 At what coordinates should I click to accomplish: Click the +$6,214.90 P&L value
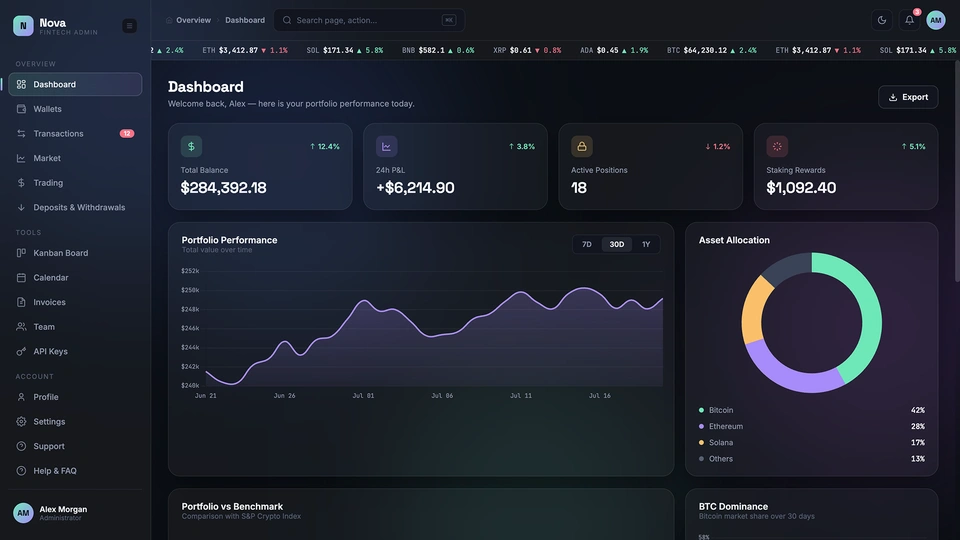click(x=415, y=188)
